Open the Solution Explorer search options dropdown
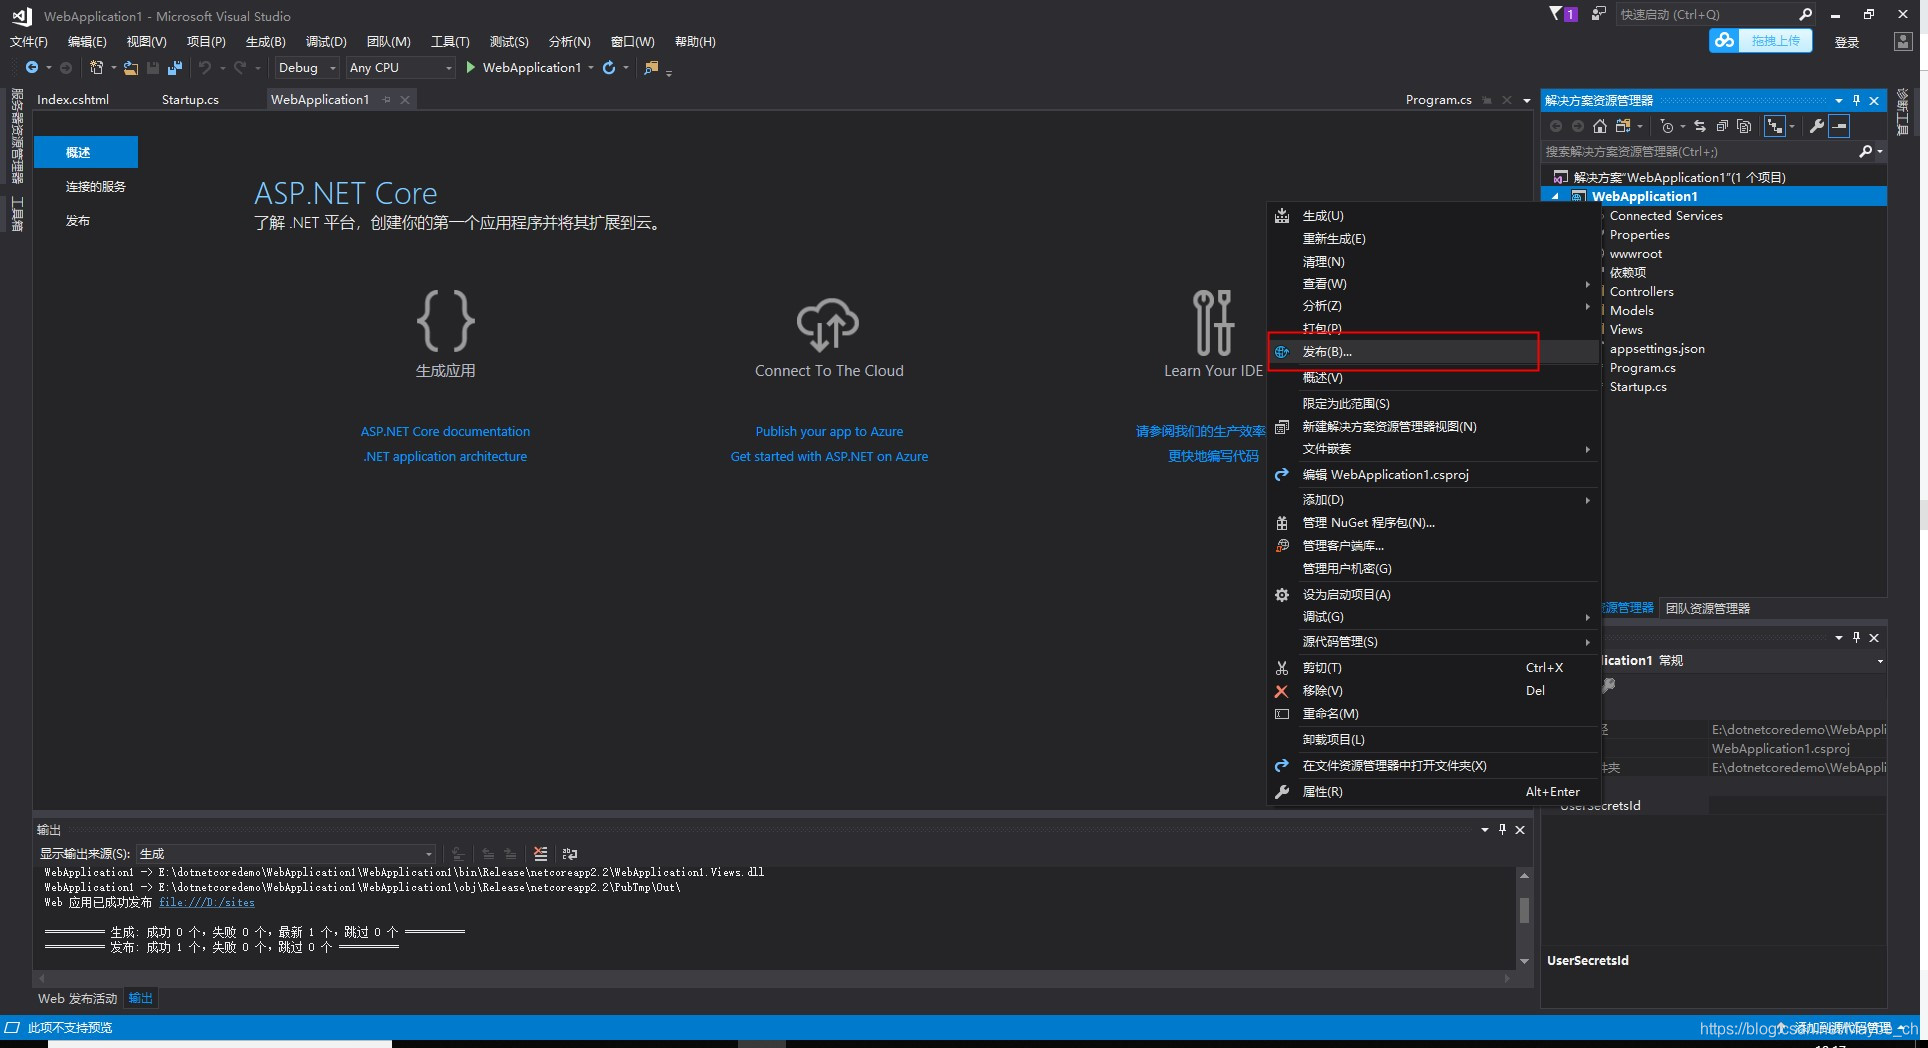 1880,152
